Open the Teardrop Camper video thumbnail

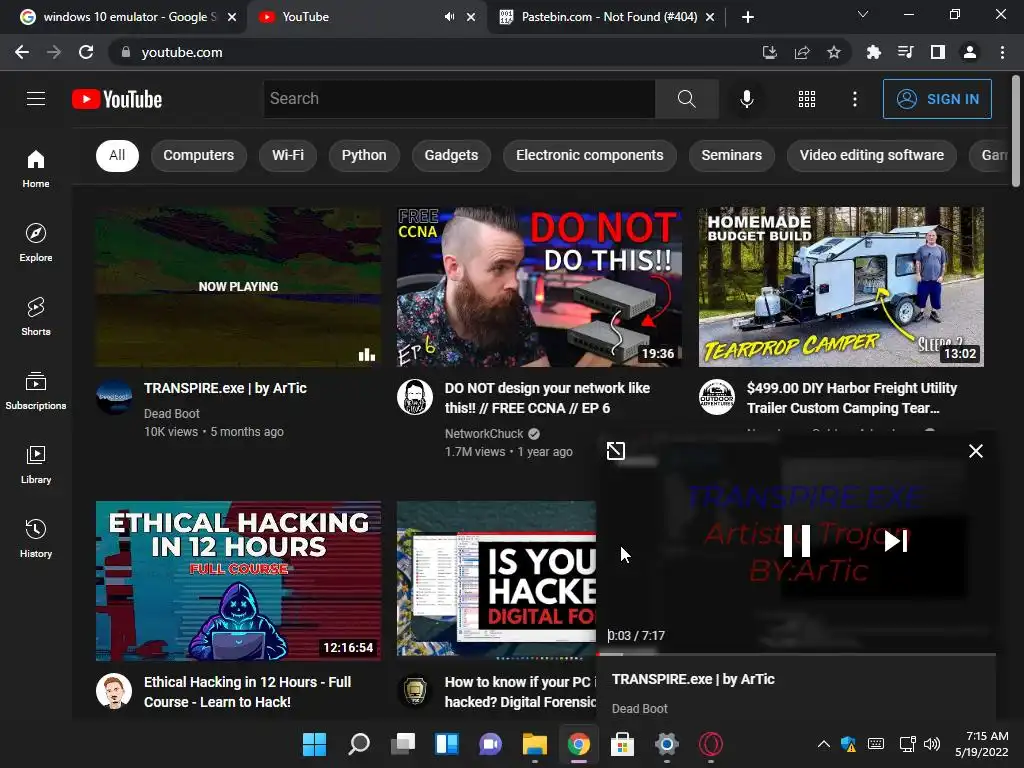(841, 287)
